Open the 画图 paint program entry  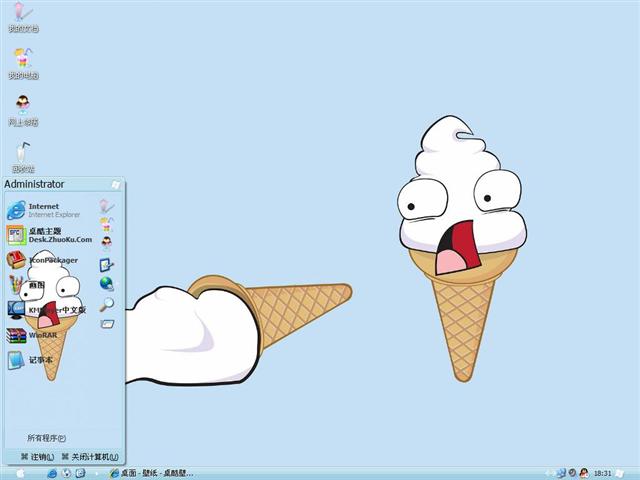tap(27, 285)
